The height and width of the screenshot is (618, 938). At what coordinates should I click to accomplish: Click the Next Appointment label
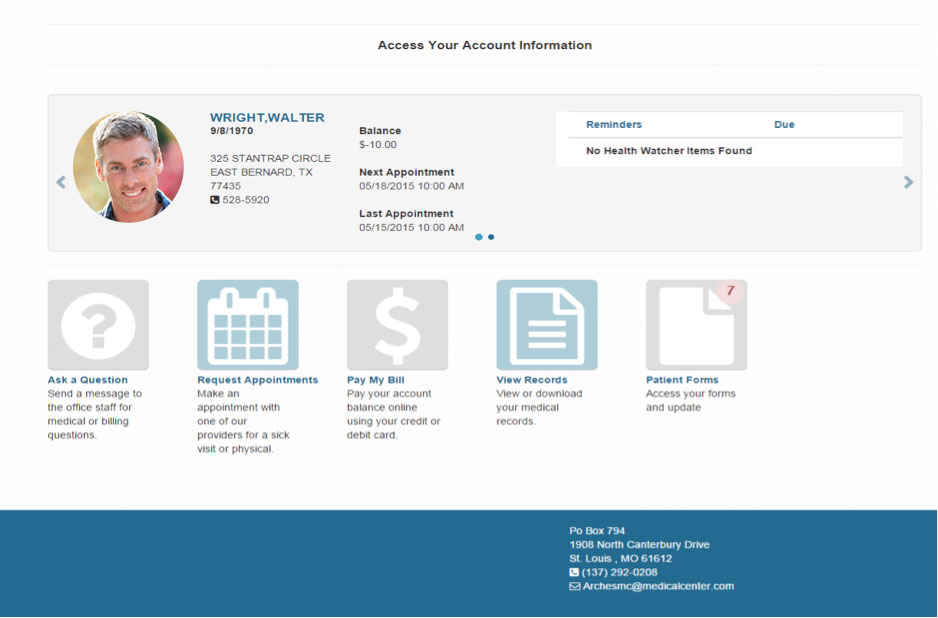pyautogui.click(x=407, y=172)
